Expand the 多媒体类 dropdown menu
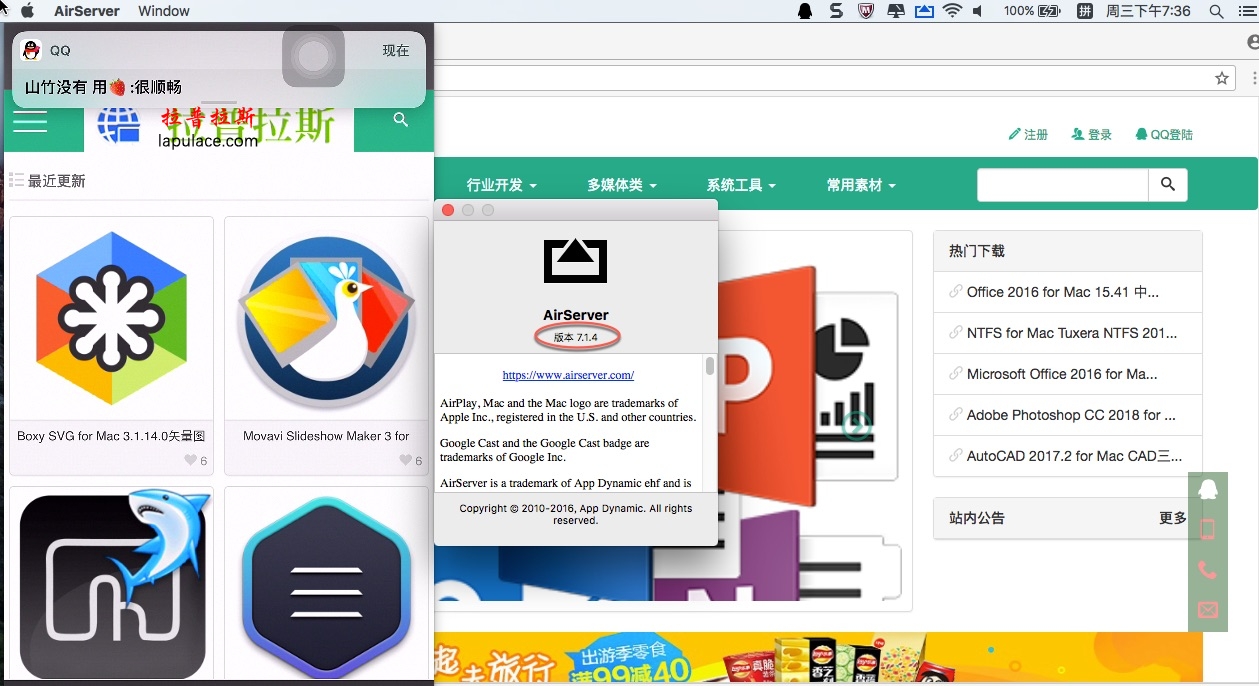This screenshot has width=1259, height=686. point(622,185)
